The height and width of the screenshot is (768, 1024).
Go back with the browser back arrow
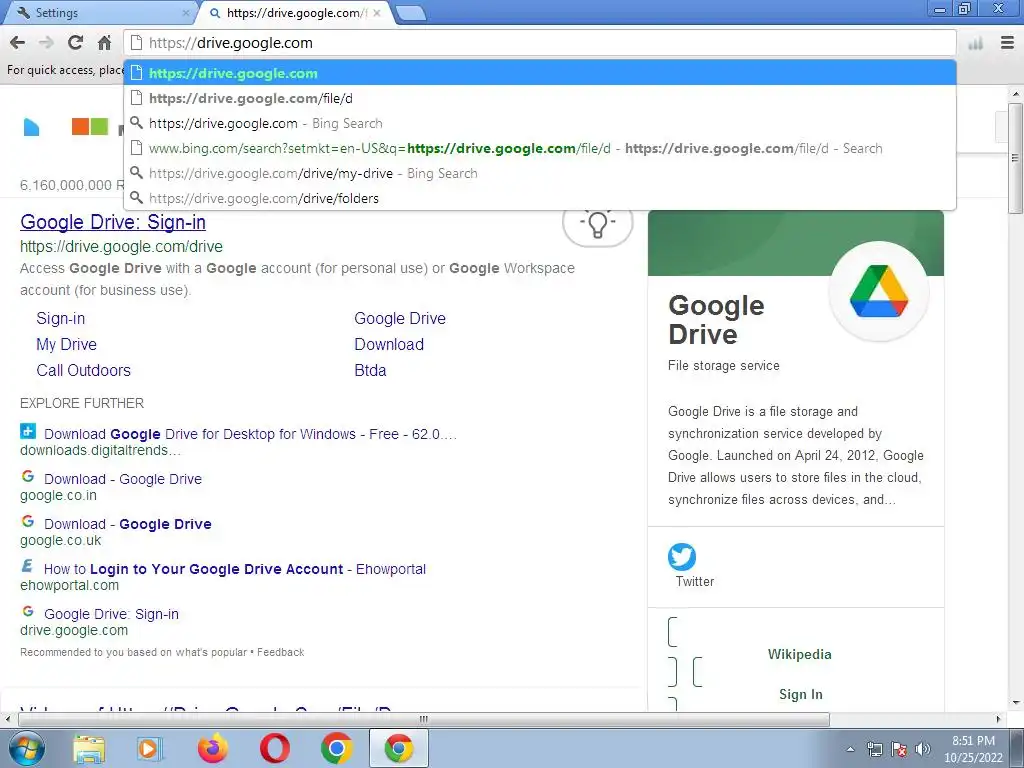click(x=18, y=43)
